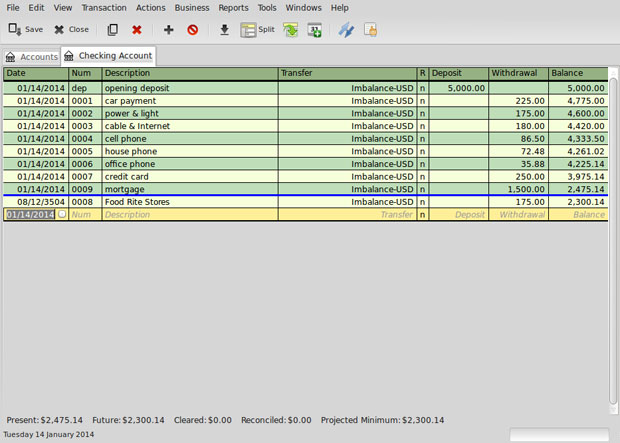The image size is (620, 443).
Task: Switch to the Accounts tab
Action: click(32, 57)
